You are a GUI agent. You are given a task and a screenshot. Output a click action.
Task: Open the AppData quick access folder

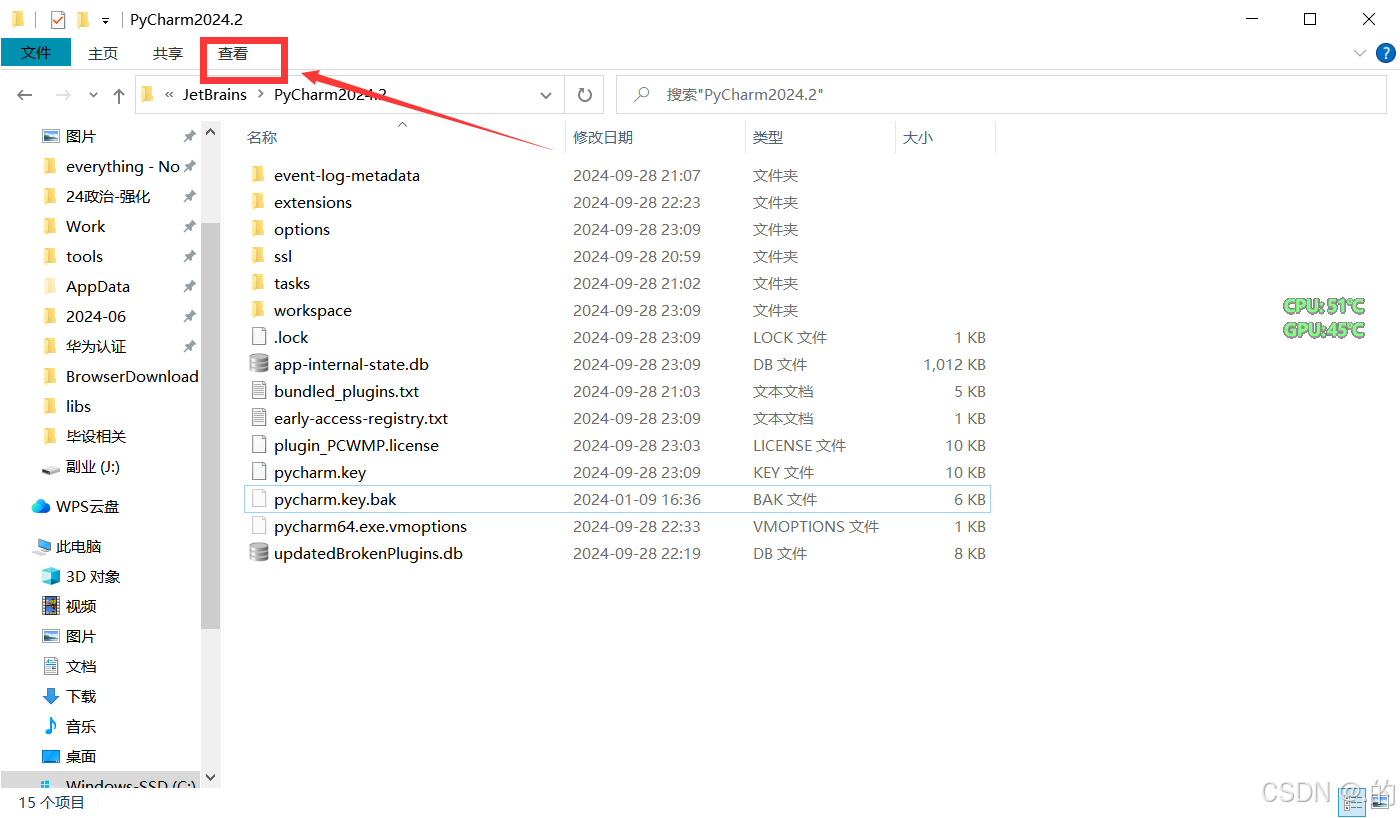coord(100,286)
